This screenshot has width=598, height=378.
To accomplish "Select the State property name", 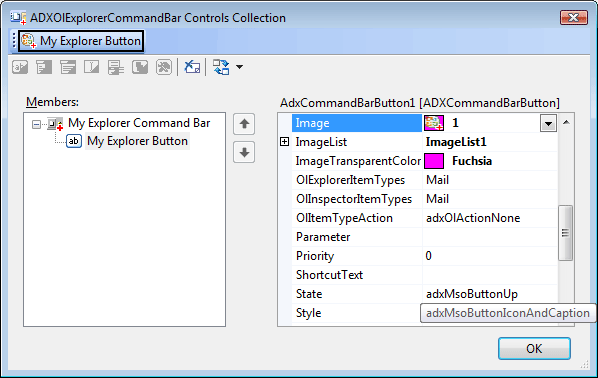I will pos(309,294).
